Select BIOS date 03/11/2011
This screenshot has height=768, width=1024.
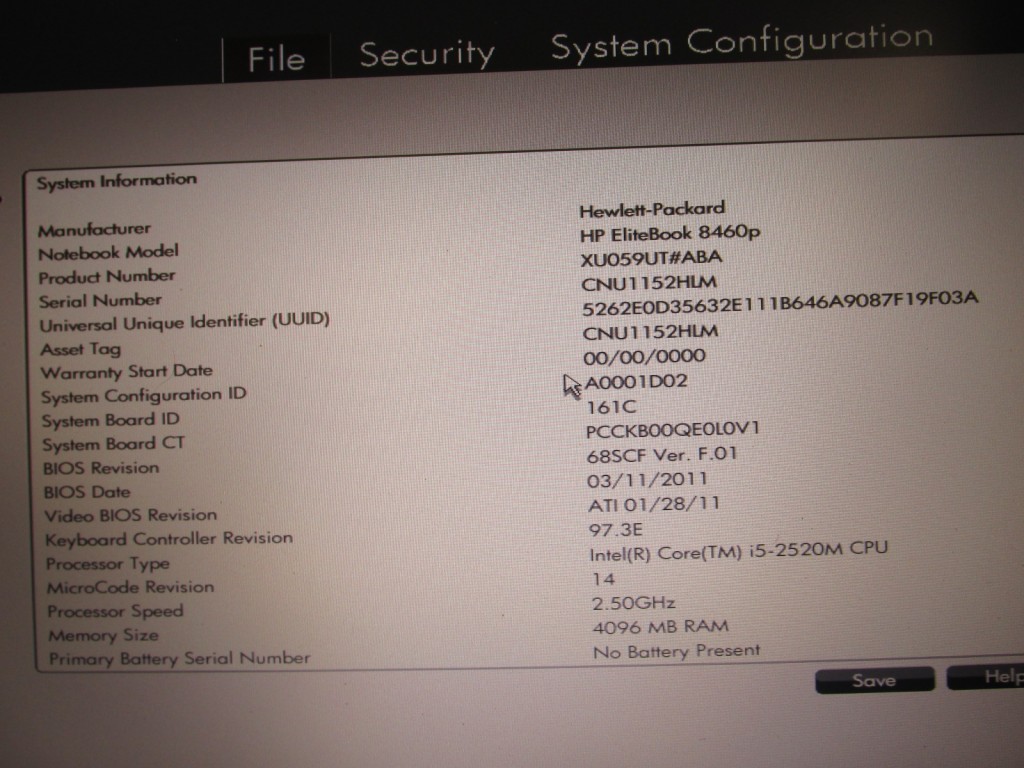click(647, 480)
